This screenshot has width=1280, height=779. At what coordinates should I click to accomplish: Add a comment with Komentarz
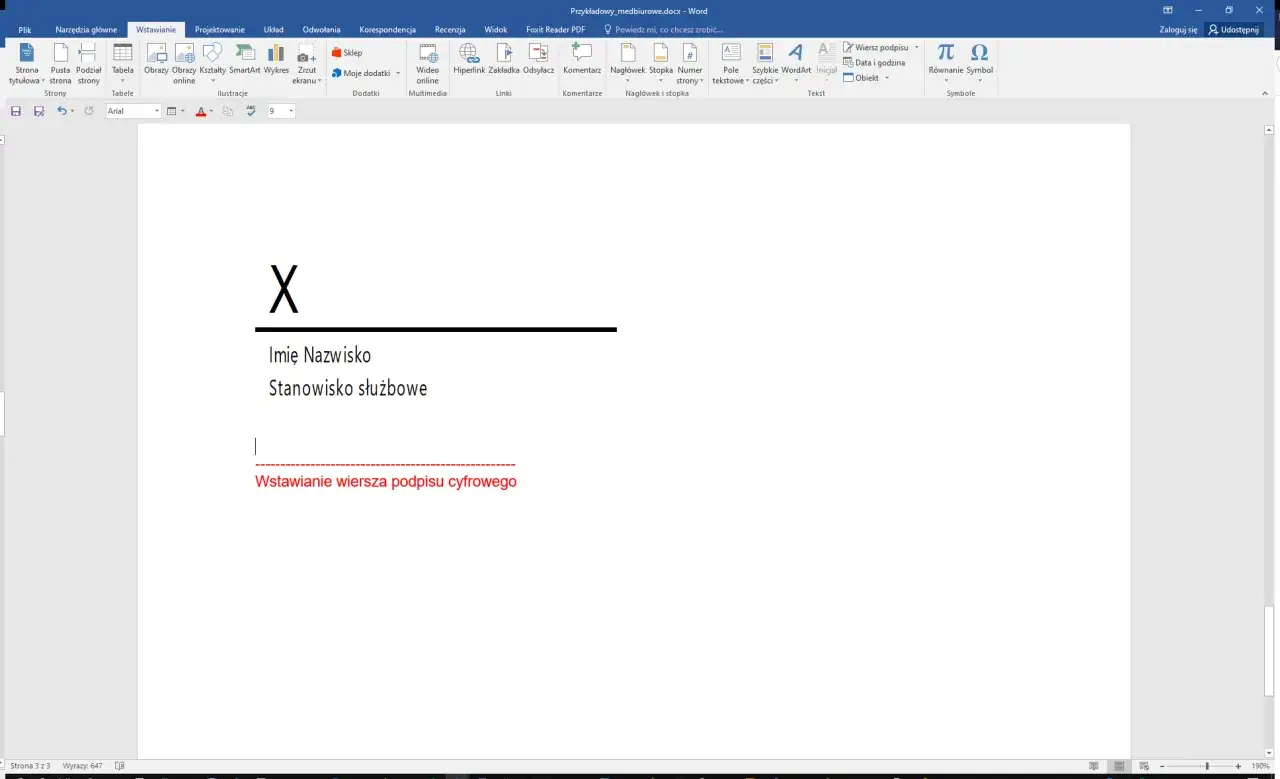pyautogui.click(x=582, y=60)
